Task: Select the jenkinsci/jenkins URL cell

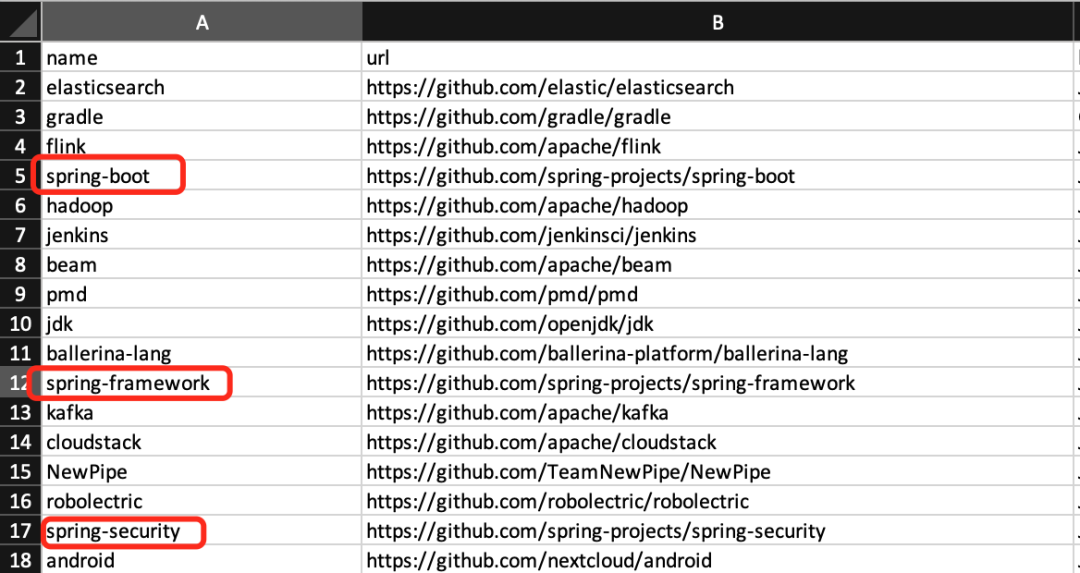Action: 531,236
